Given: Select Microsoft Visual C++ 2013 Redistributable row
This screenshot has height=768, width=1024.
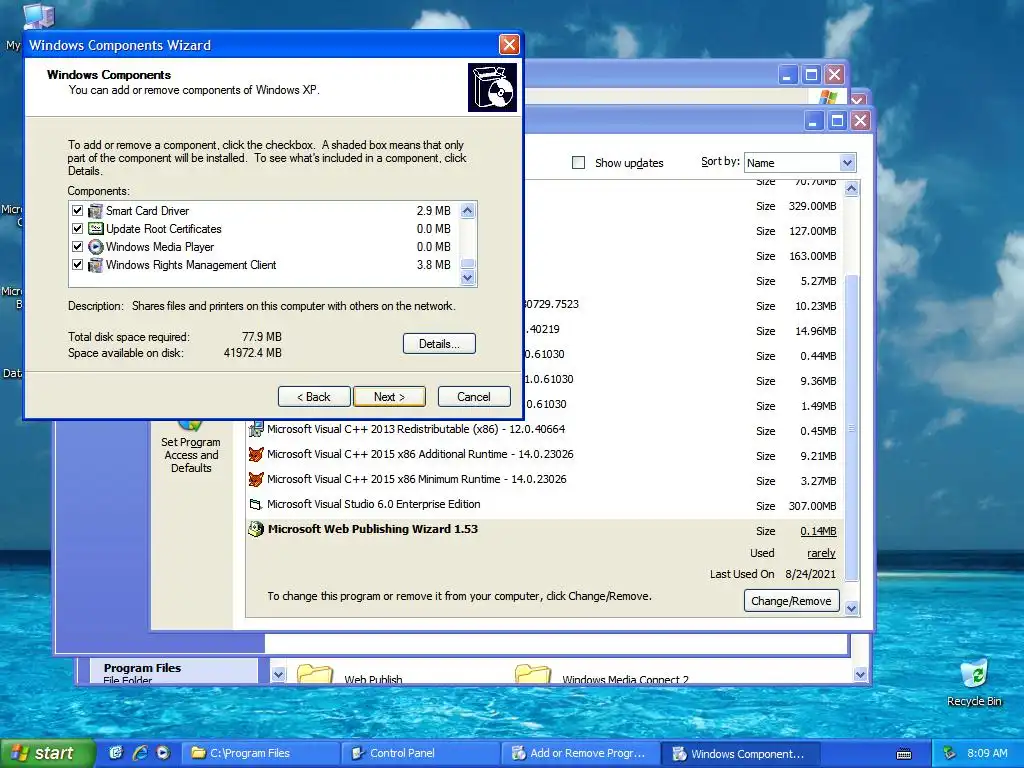Looking at the screenshot, I should pos(545,430).
